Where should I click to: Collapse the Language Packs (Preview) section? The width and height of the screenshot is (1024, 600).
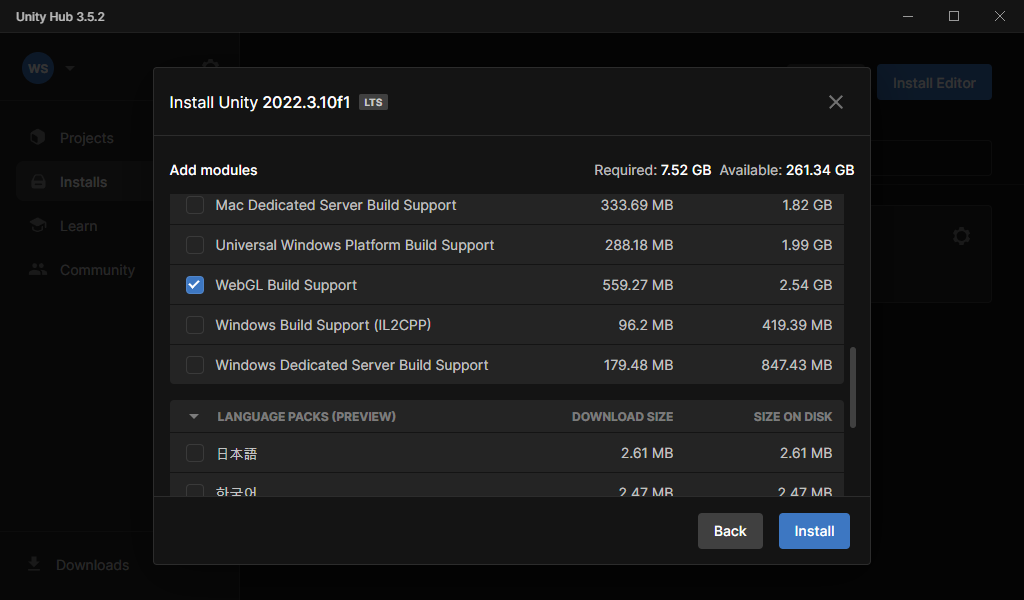click(x=194, y=417)
